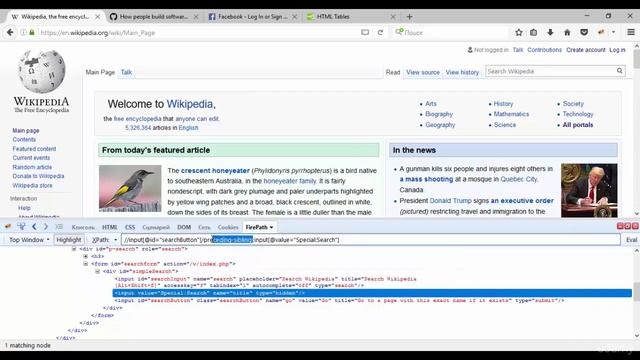Click the Wikipedia search magnifier icon
The width and height of the screenshot is (640, 360).
[620, 71]
